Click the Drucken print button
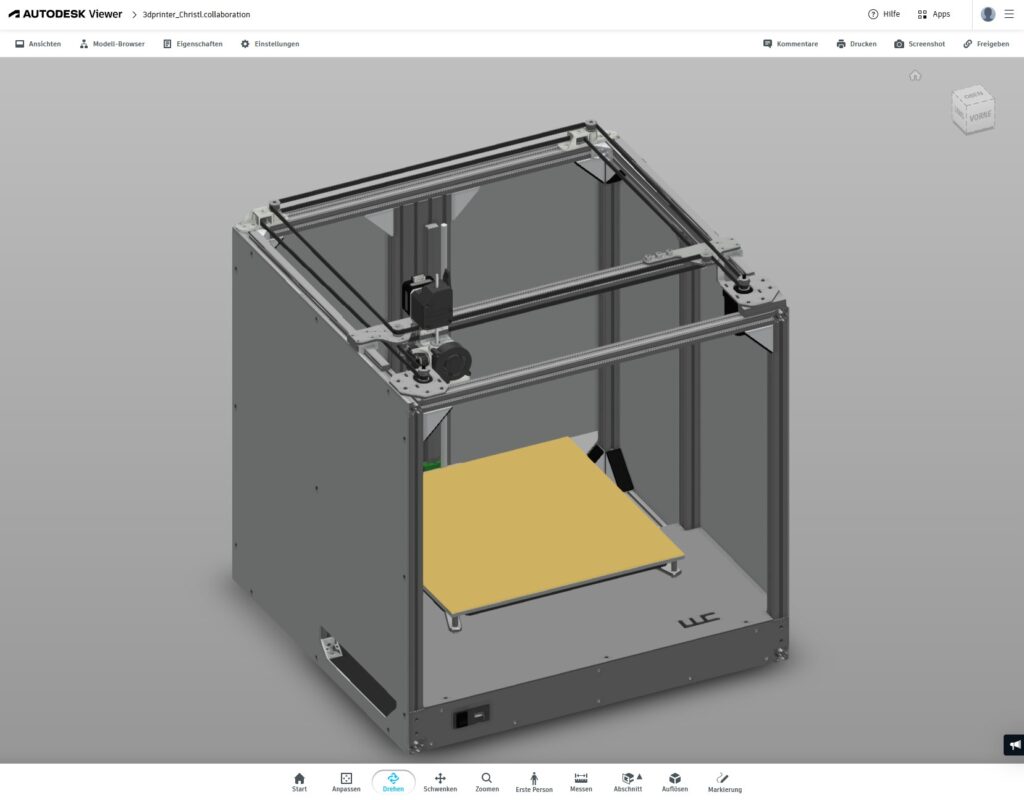The height and width of the screenshot is (800, 1024). [856, 44]
